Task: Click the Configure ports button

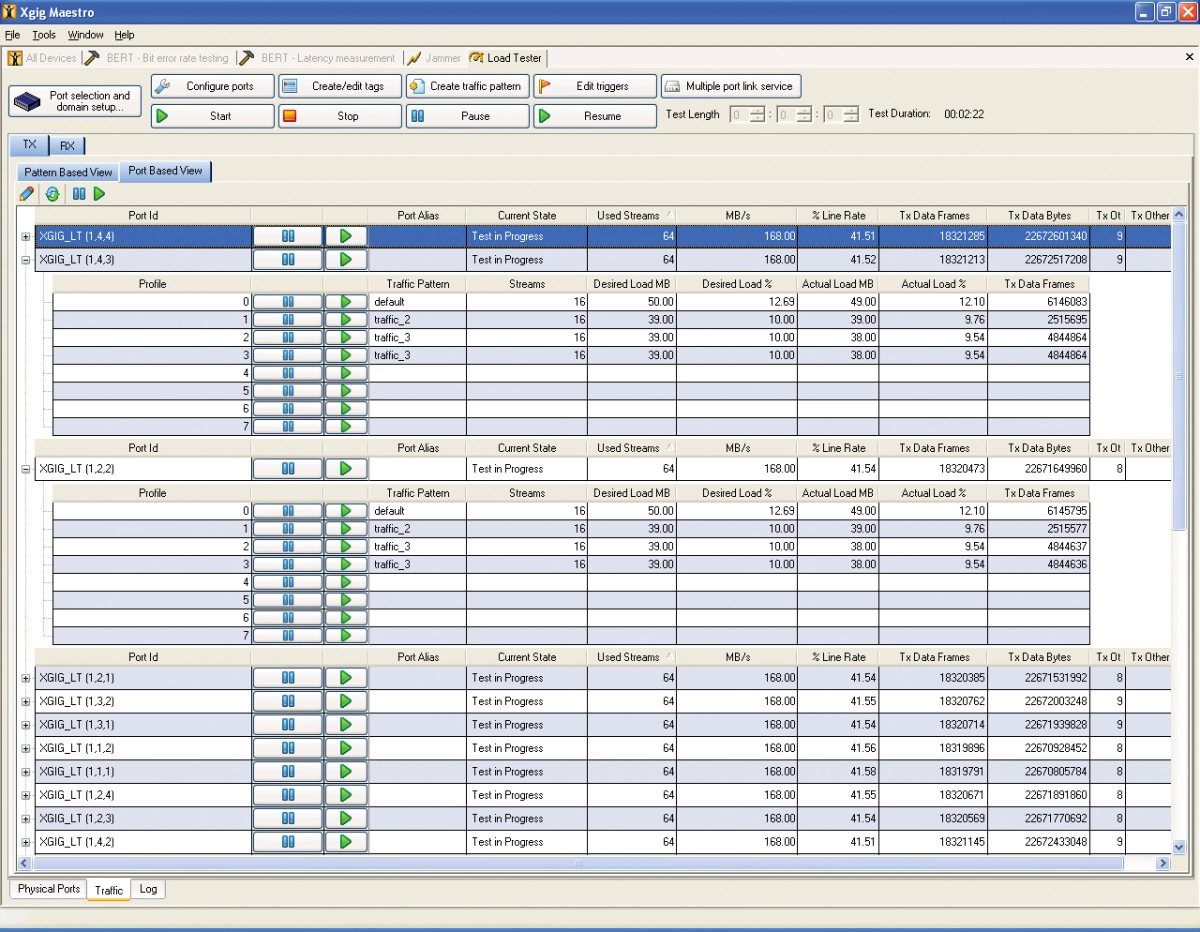Action: point(212,86)
